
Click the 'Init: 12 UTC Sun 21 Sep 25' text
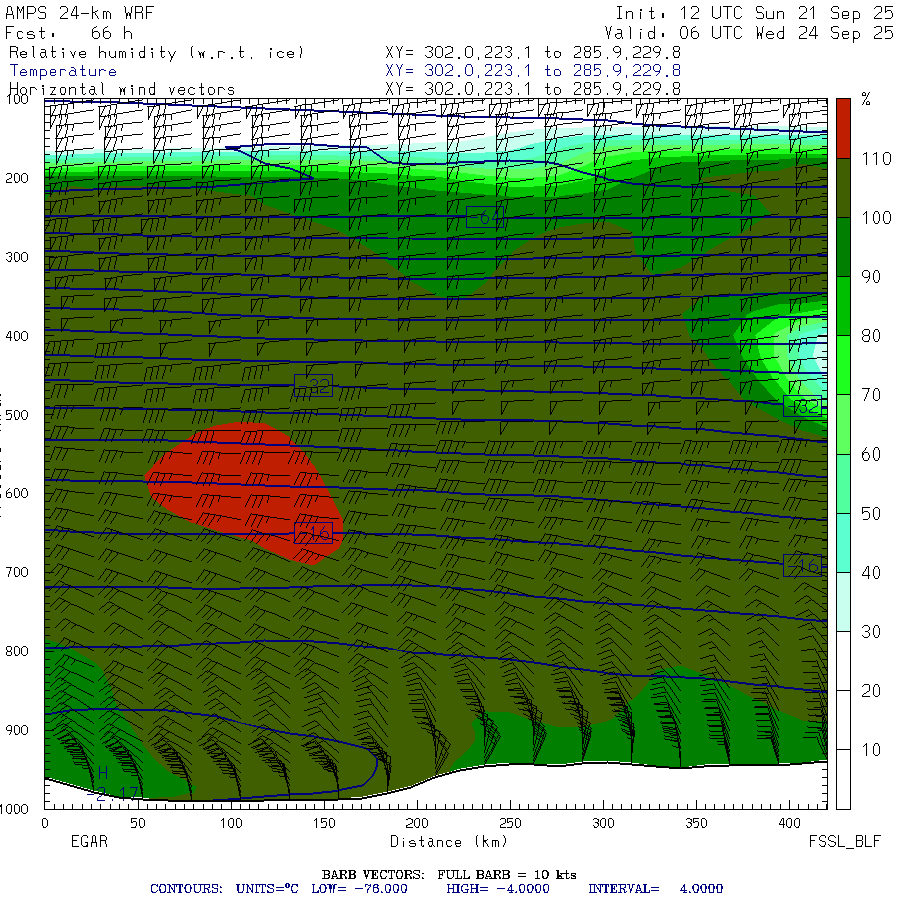click(754, 13)
